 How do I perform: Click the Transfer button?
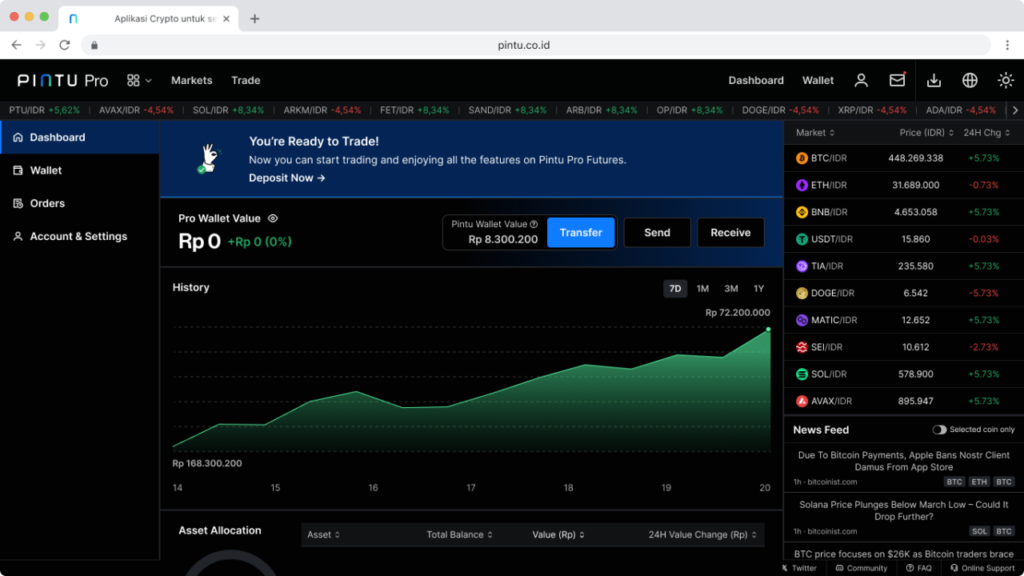coord(581,232)
